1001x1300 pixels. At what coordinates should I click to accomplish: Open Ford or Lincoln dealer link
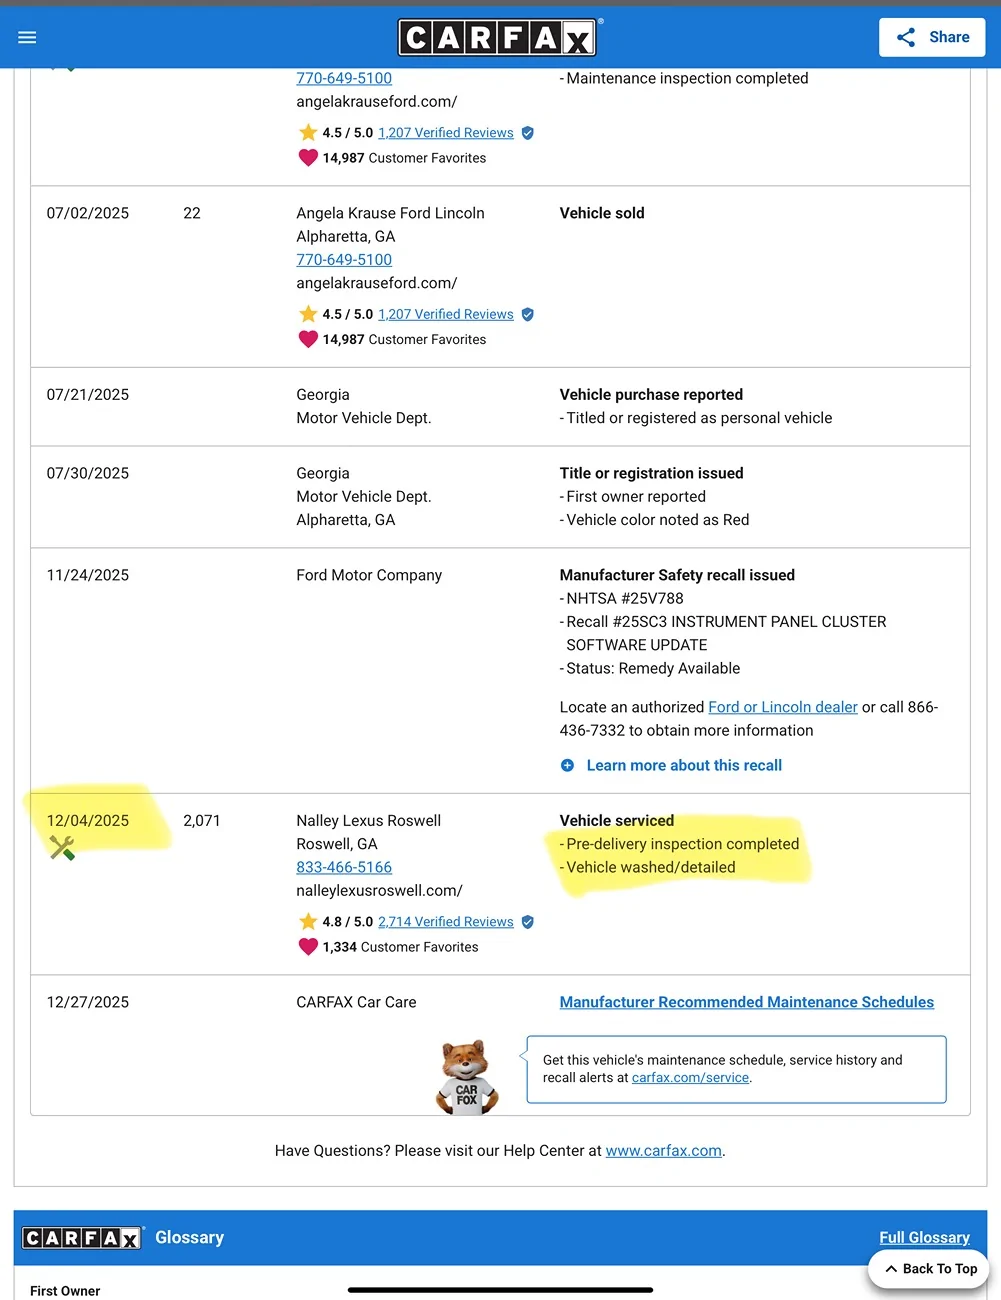[783, 707]
